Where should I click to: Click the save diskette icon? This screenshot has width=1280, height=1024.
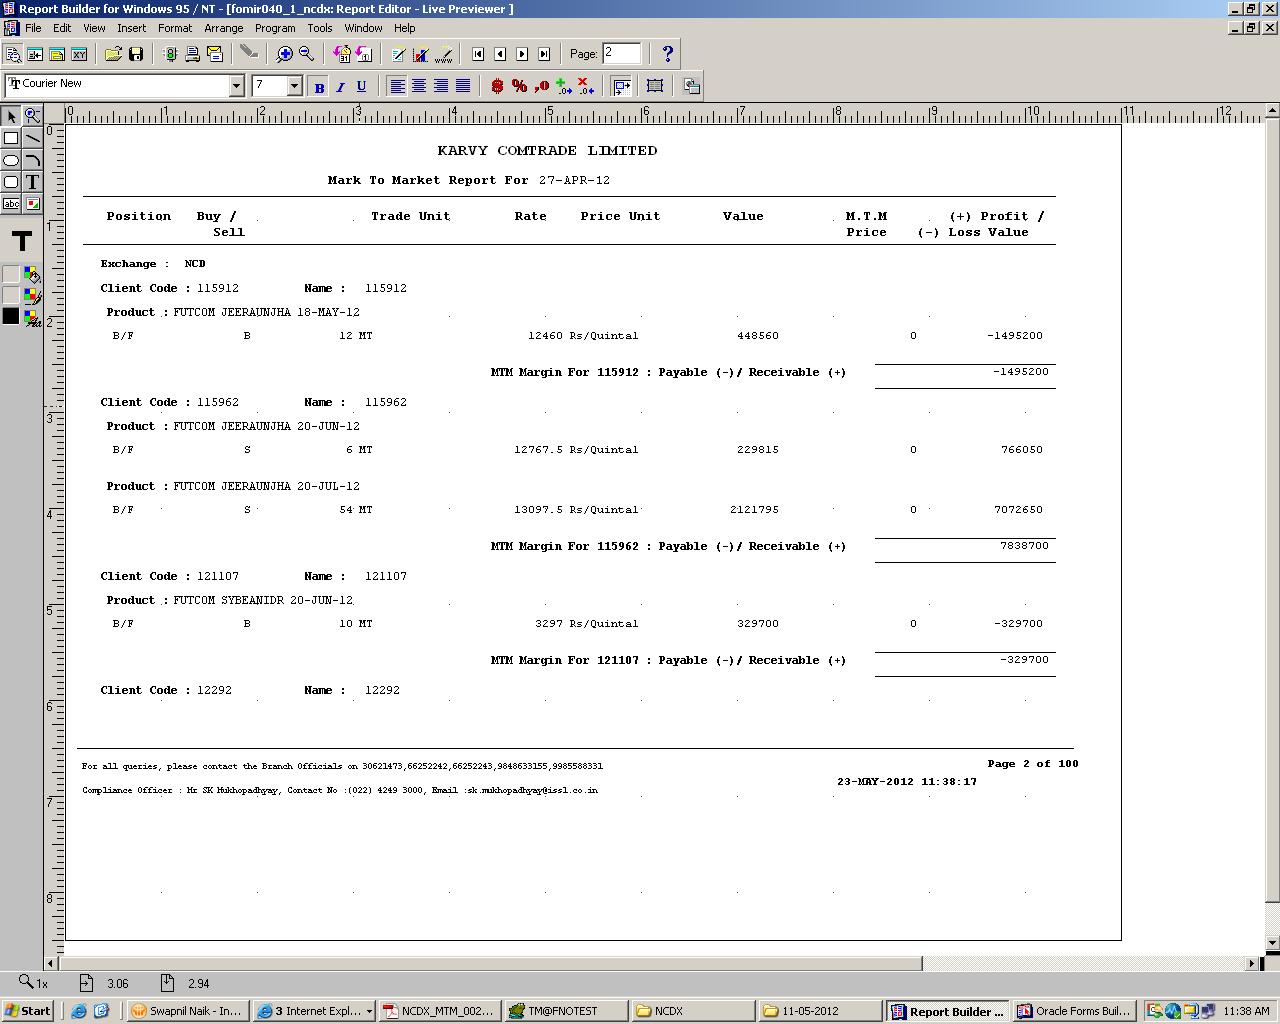(136, 54)
